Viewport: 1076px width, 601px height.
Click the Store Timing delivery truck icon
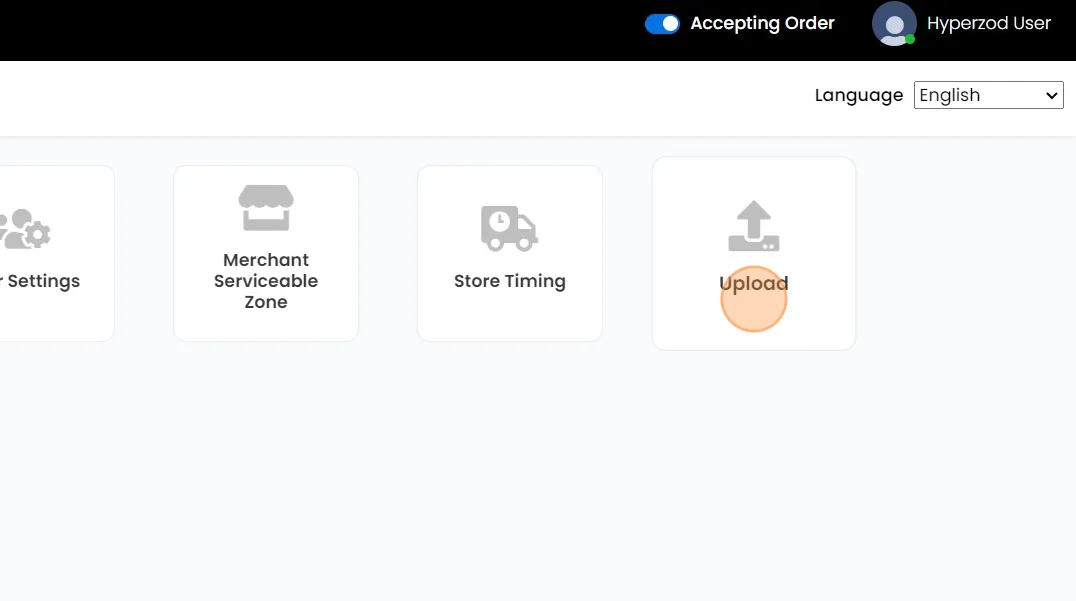click(509, 228)
